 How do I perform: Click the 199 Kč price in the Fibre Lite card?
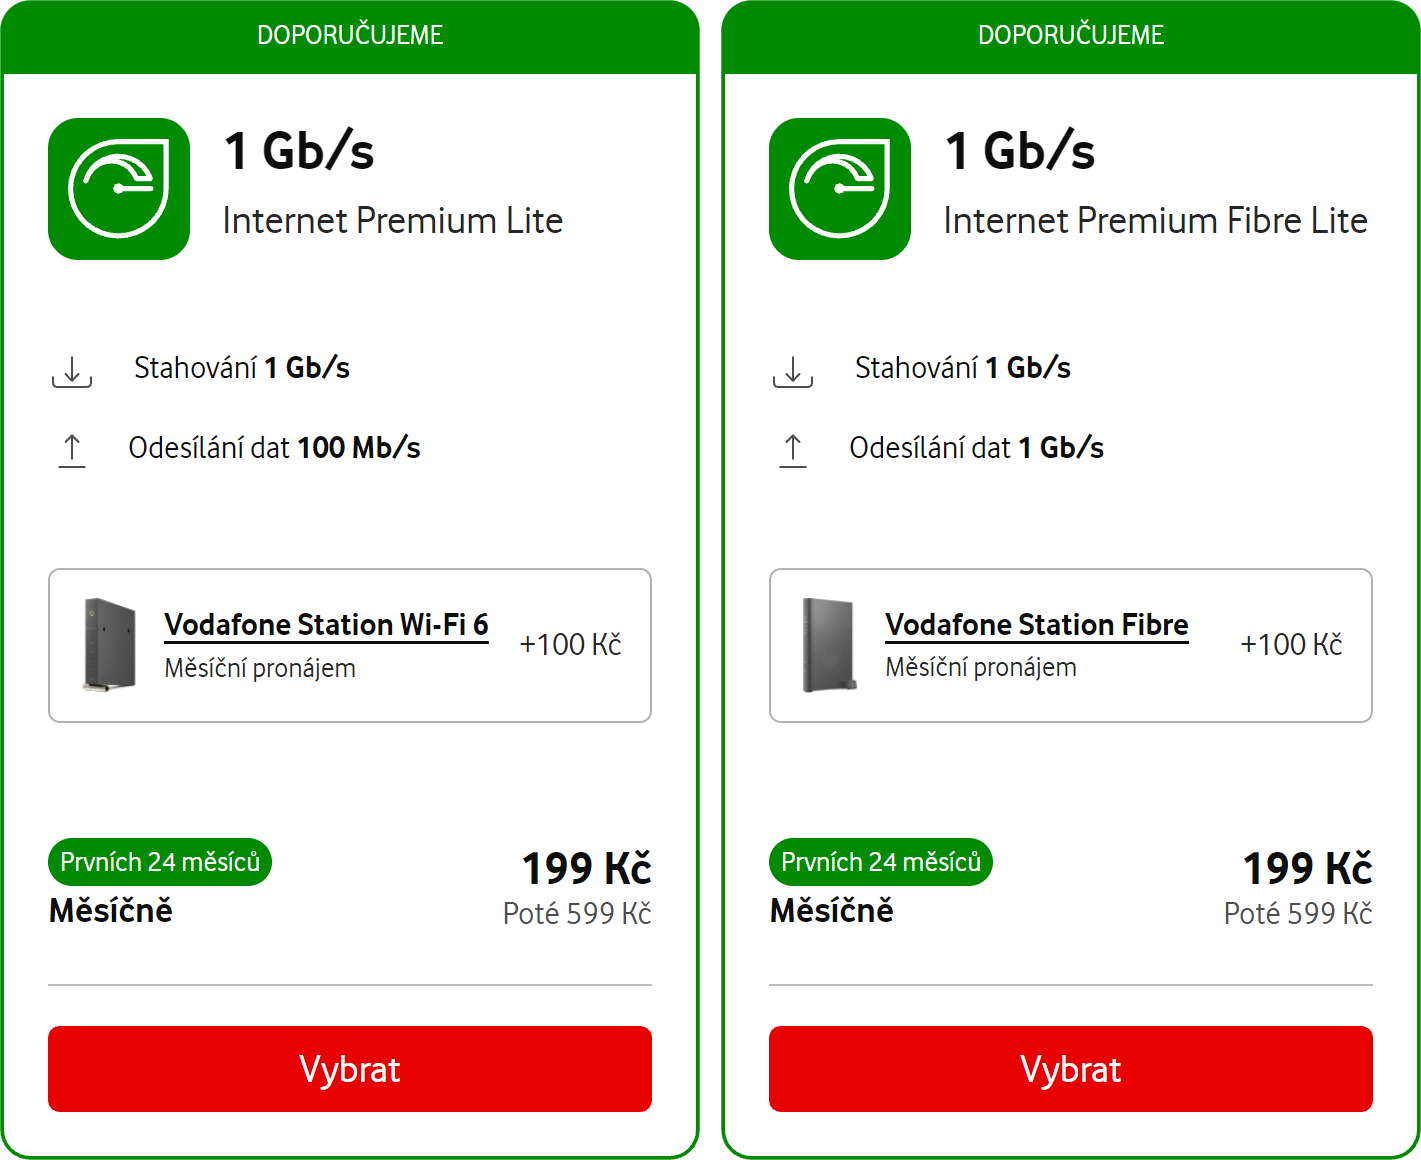tap(1307, 868)
